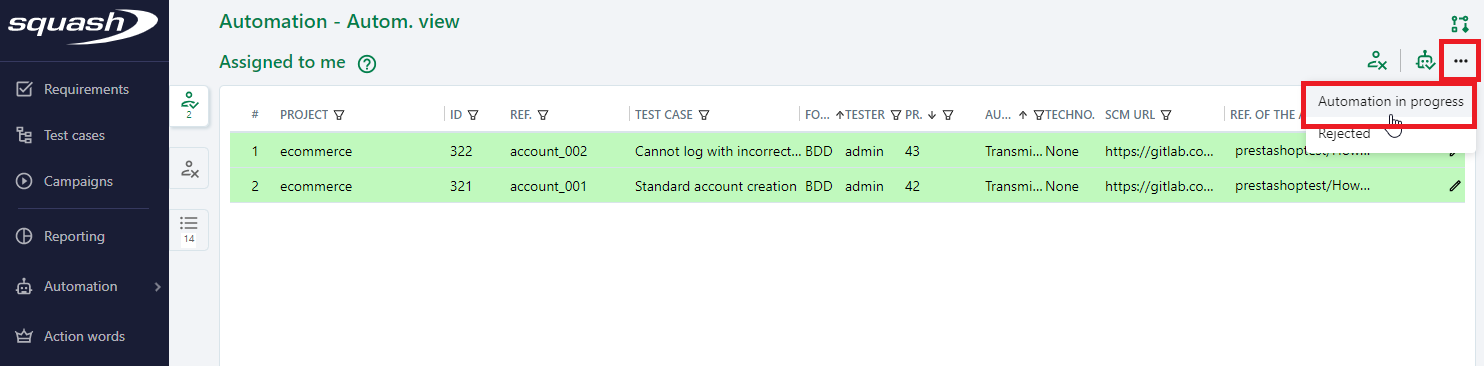Sort by the TEST CASE column header

[664, 115]
